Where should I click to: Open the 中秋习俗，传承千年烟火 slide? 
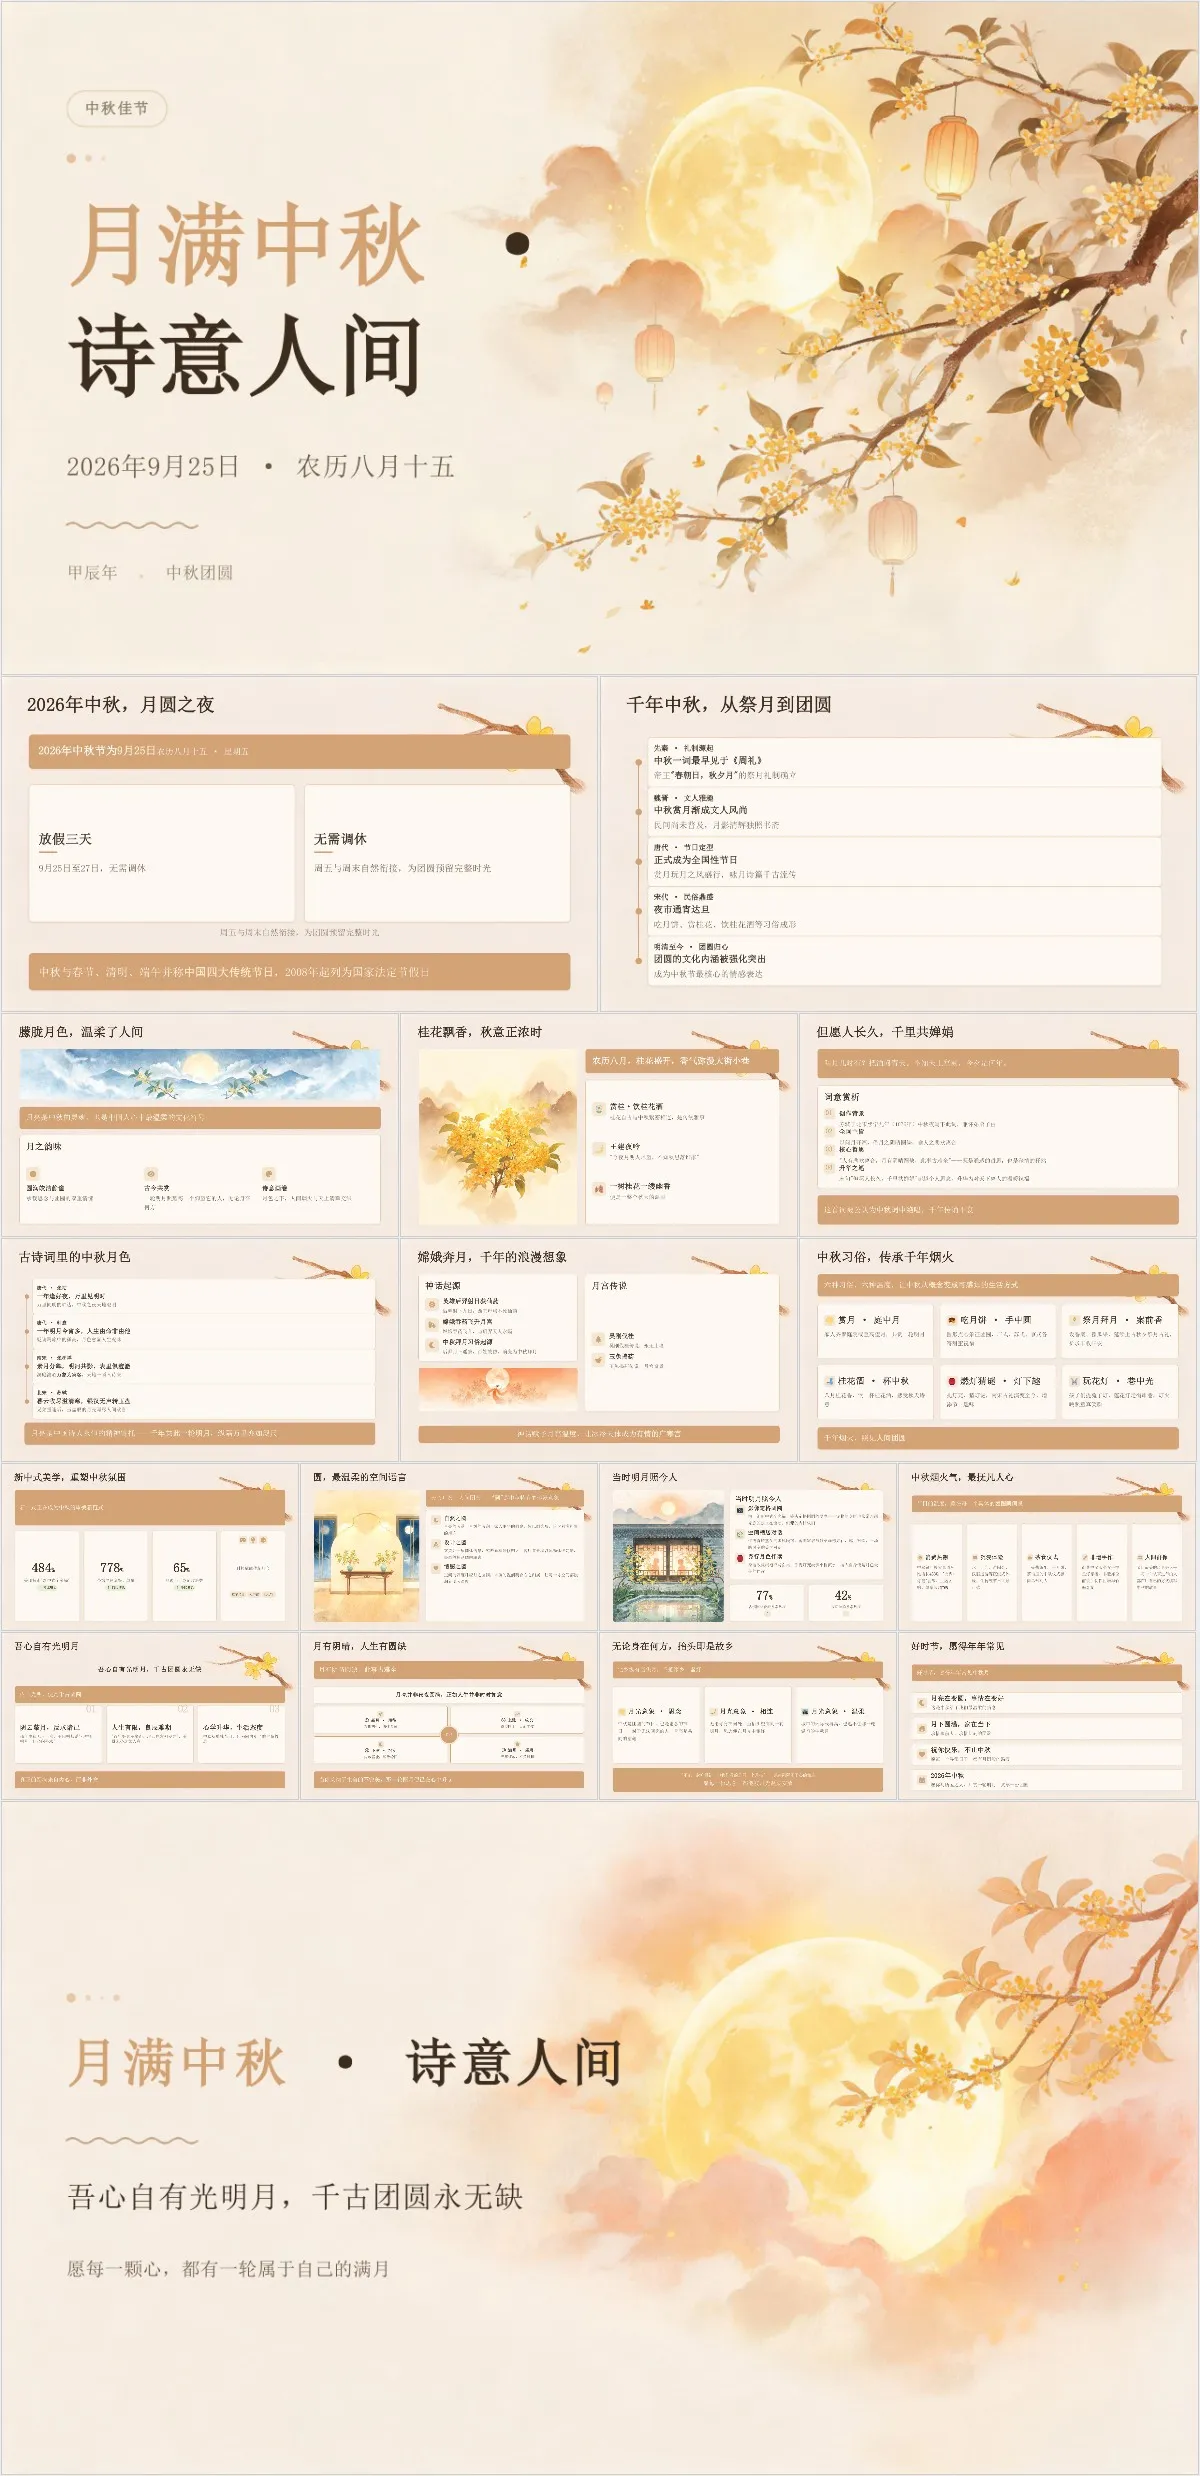pyautogui.click(x=998, y=1350)
